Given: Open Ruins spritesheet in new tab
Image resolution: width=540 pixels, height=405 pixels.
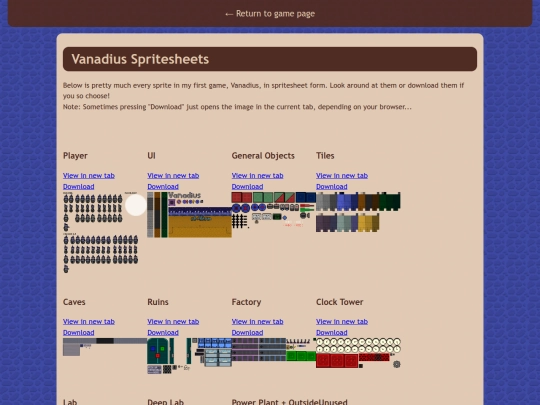Looking at the screenshot, I should tap(173, 322).
